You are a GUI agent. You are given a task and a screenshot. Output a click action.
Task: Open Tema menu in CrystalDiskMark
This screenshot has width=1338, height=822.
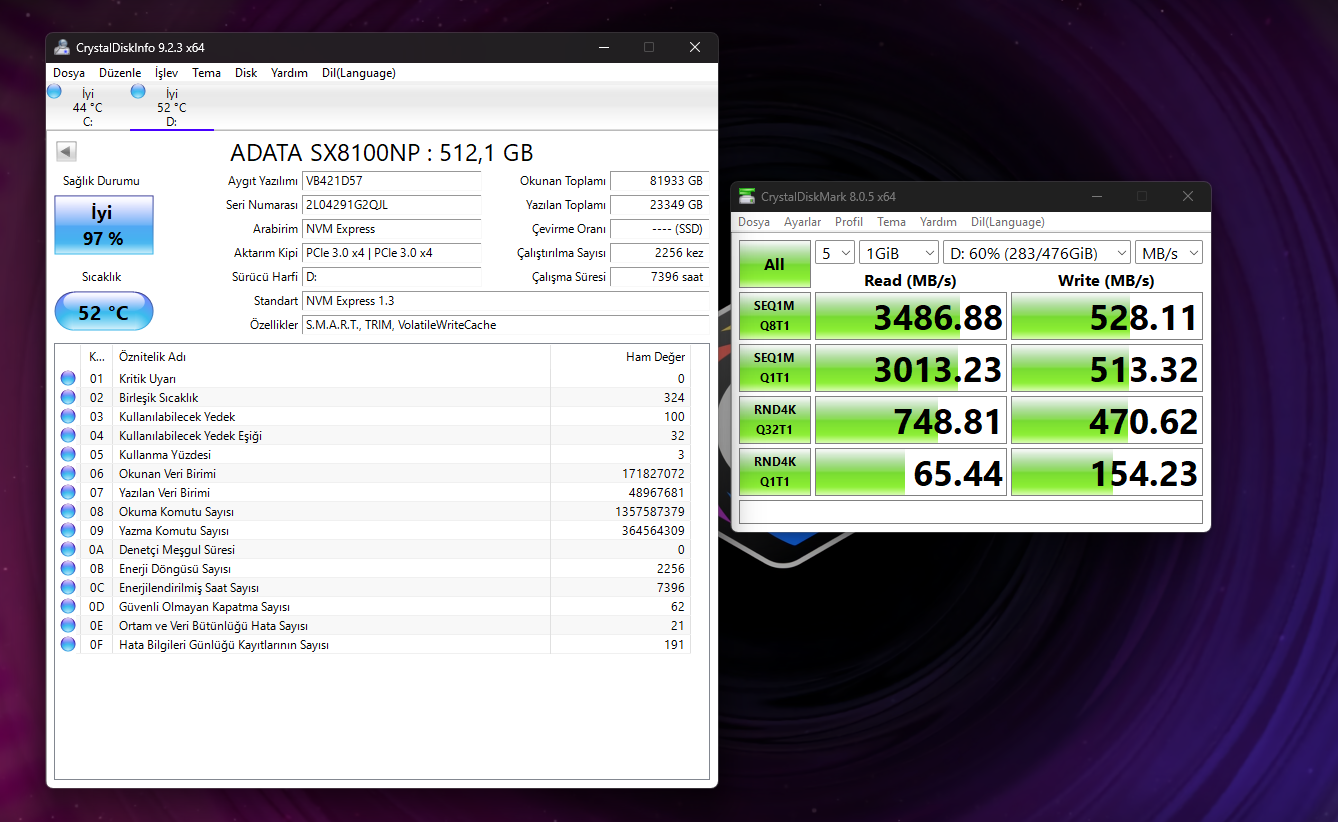click(x=891, y=222)
